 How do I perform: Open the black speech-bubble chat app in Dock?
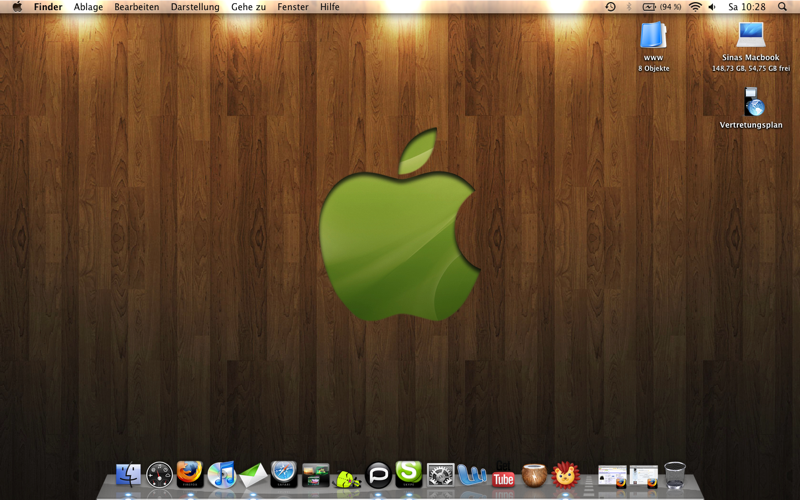tap(378, 475)
